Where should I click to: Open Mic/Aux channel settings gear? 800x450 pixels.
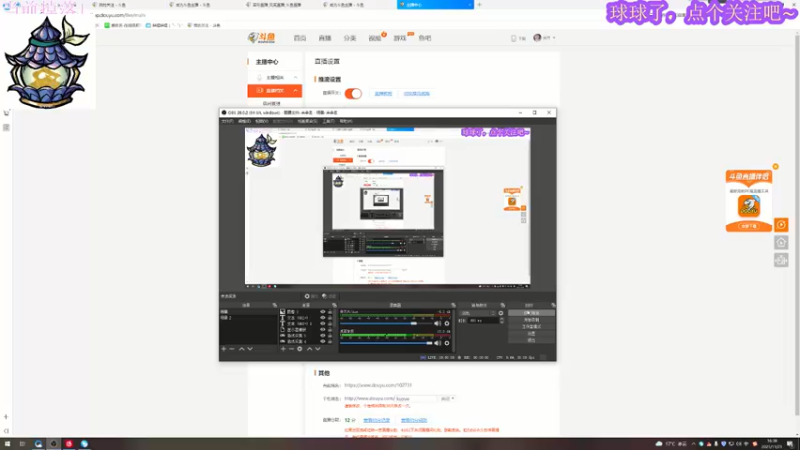click(x=447, y=323)
